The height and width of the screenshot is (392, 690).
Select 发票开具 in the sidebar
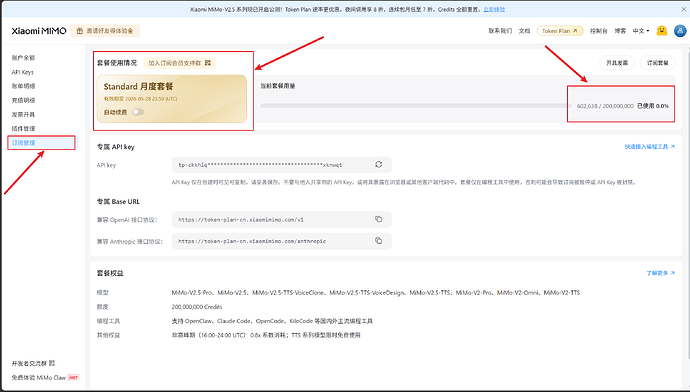click(23, 114)
